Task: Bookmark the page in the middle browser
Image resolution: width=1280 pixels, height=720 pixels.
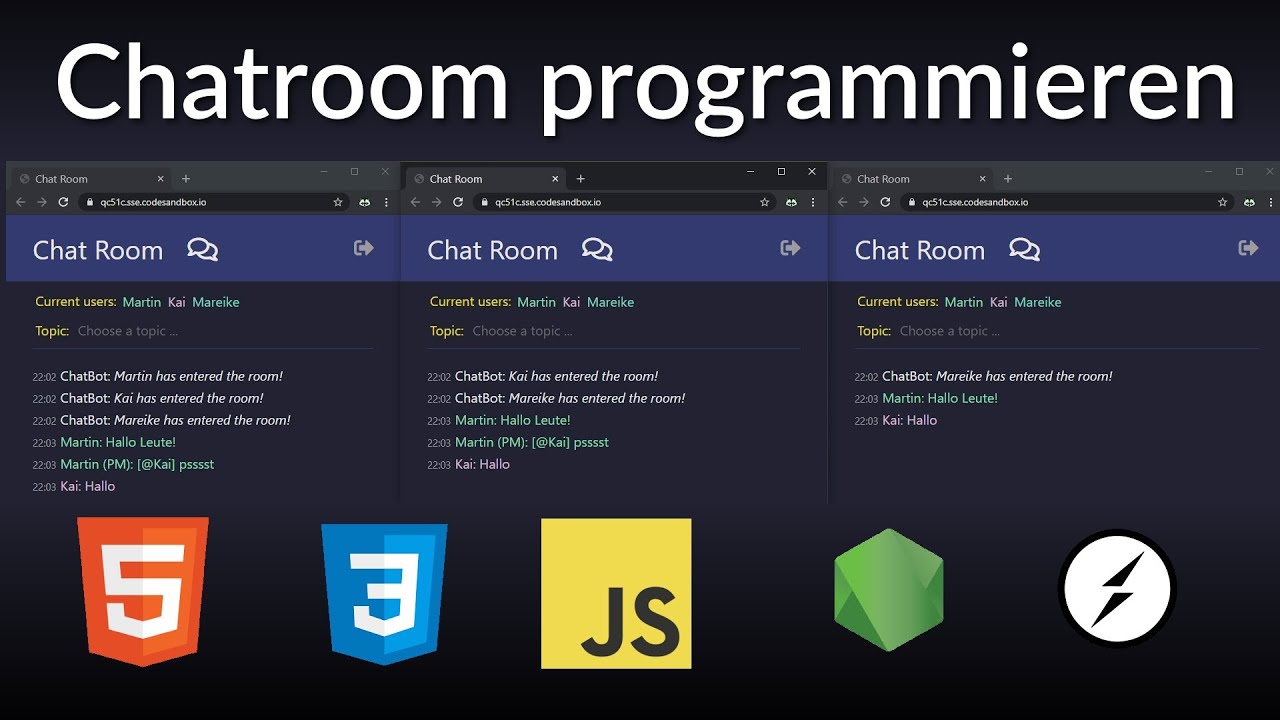Action: pyautogui.click(x=765, y=202)
